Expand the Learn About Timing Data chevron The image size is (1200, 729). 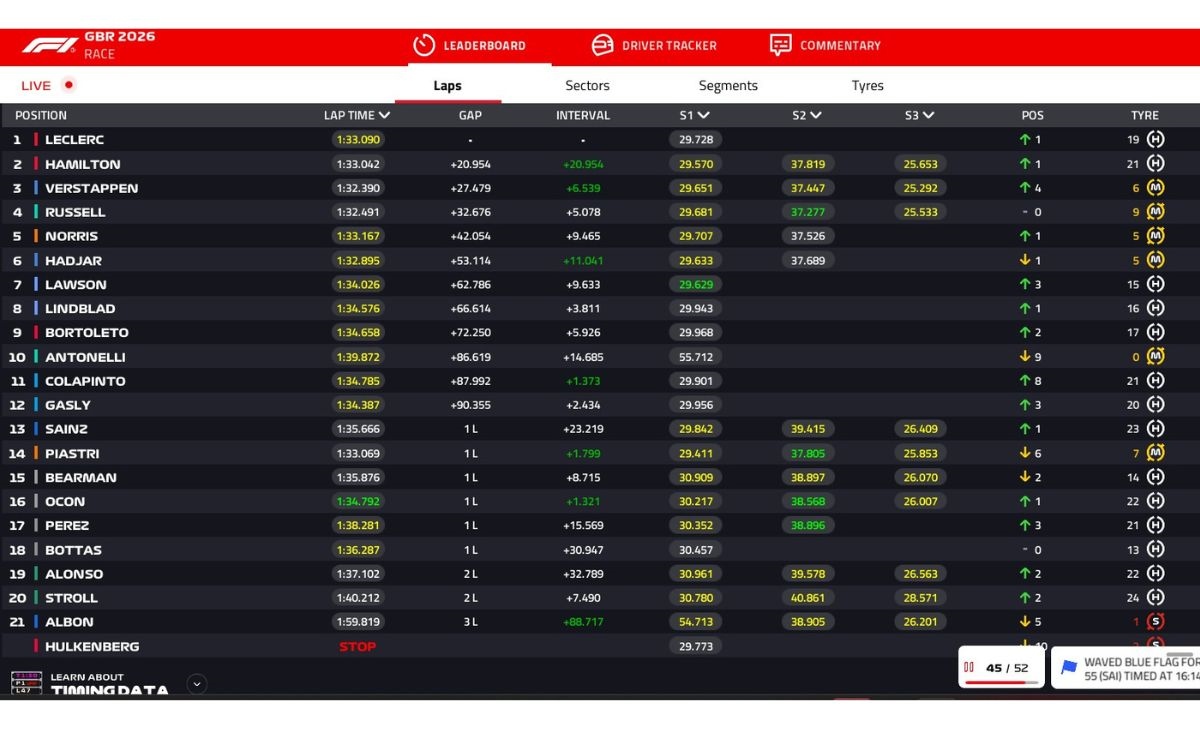click(197, 684)
